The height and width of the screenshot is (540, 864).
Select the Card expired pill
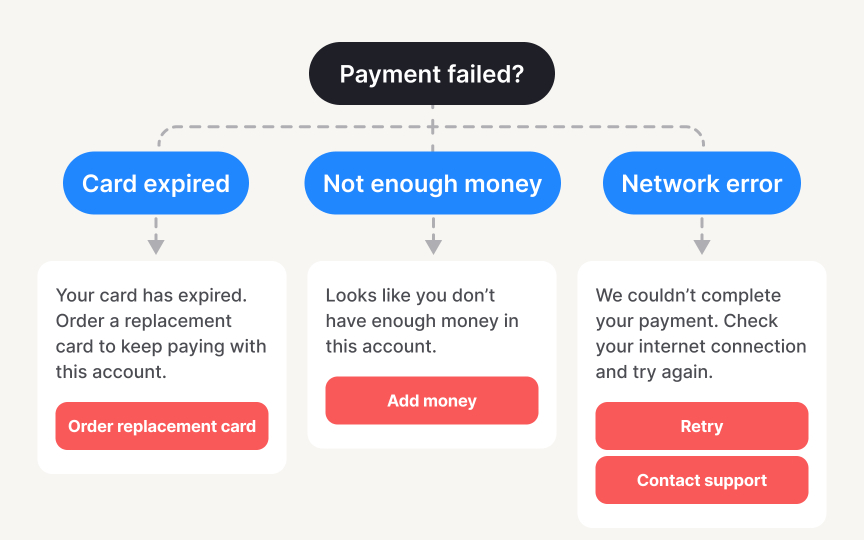pyautogui.click(x=155, y=183)
